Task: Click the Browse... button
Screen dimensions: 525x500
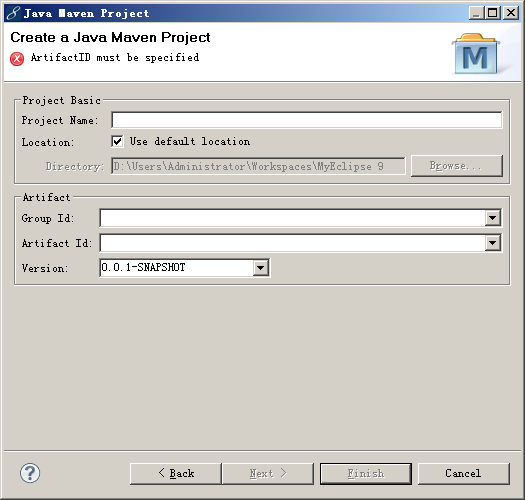Action: click(457, 166)
